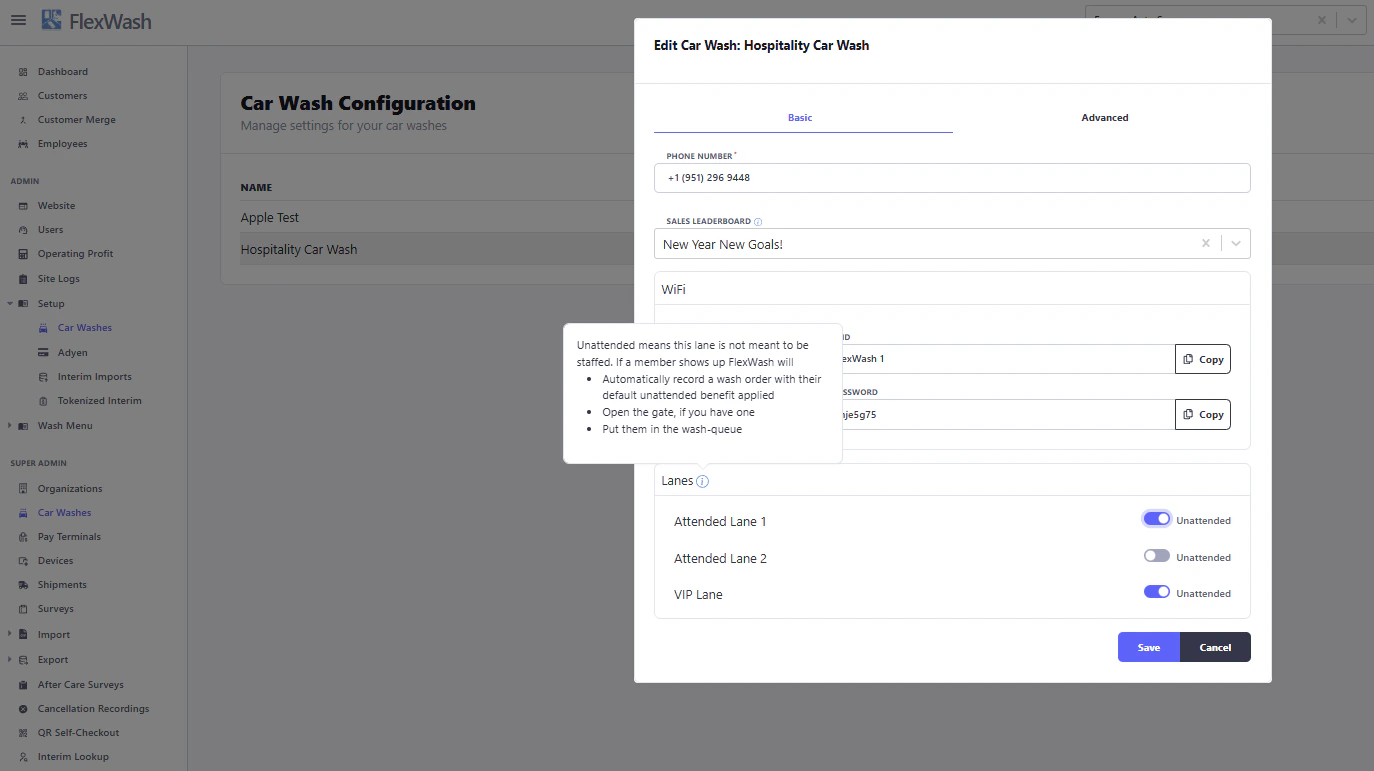Go to Adyen settings page

[72, 353]
